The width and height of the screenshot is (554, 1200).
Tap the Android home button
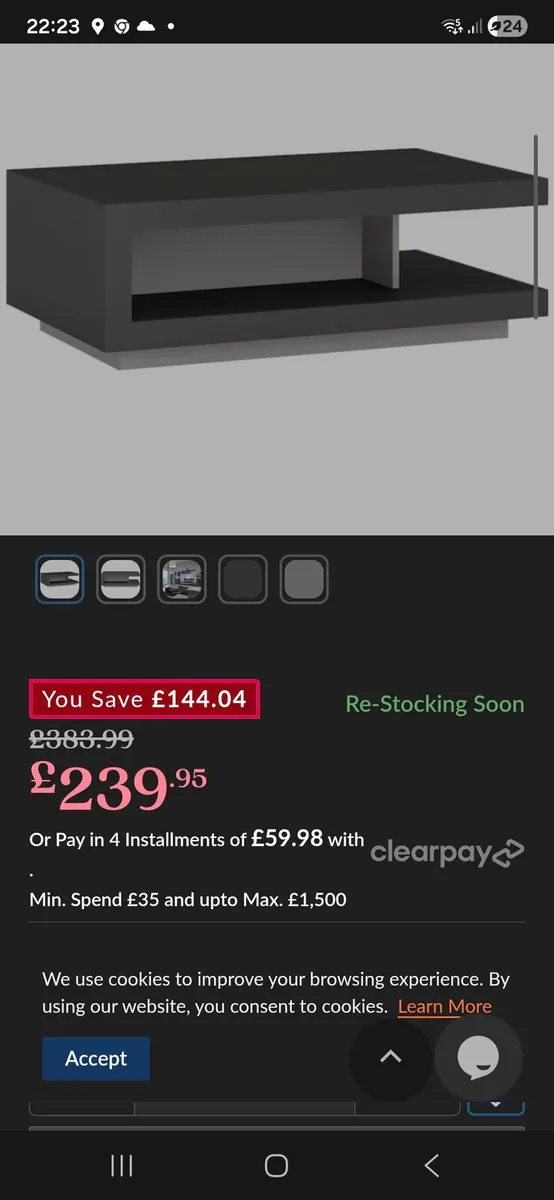[277, 1165]
